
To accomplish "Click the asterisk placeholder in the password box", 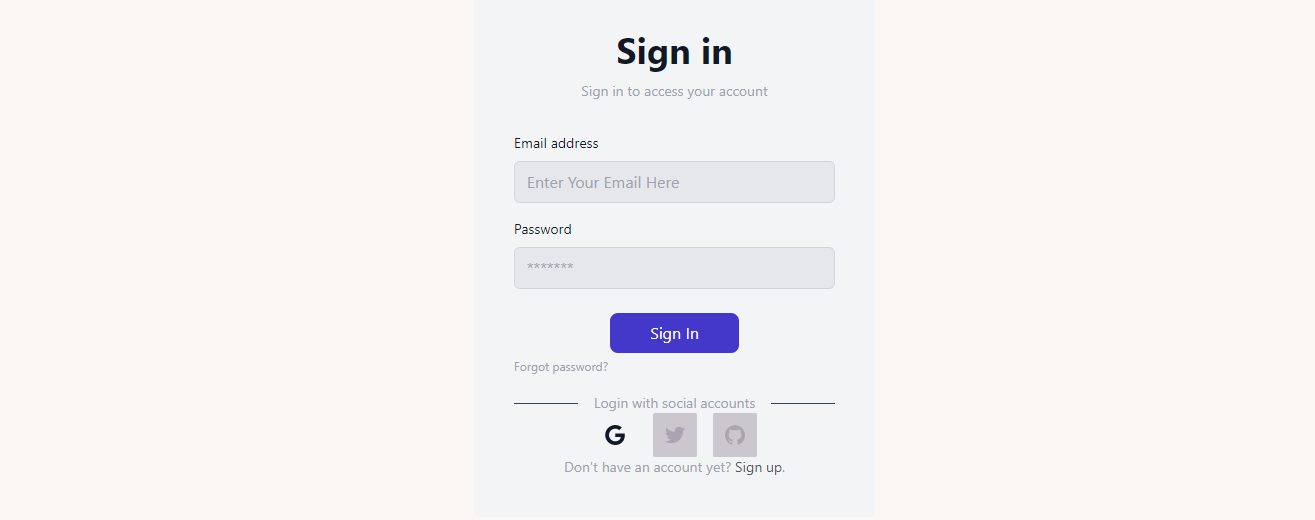I will click(x=550, y=268).
